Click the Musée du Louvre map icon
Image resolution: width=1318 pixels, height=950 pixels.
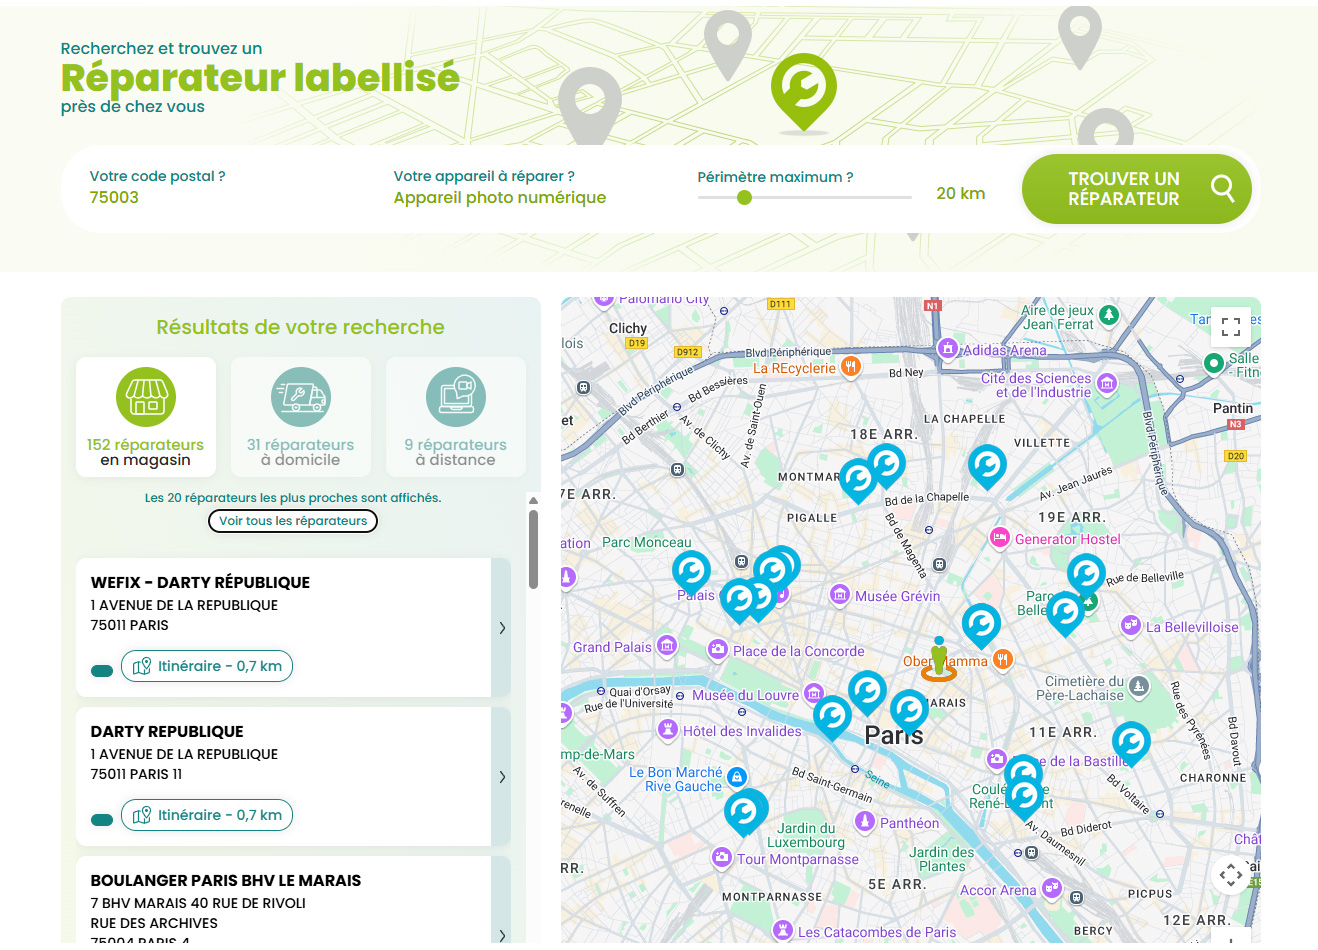click(x=814, y=693)
